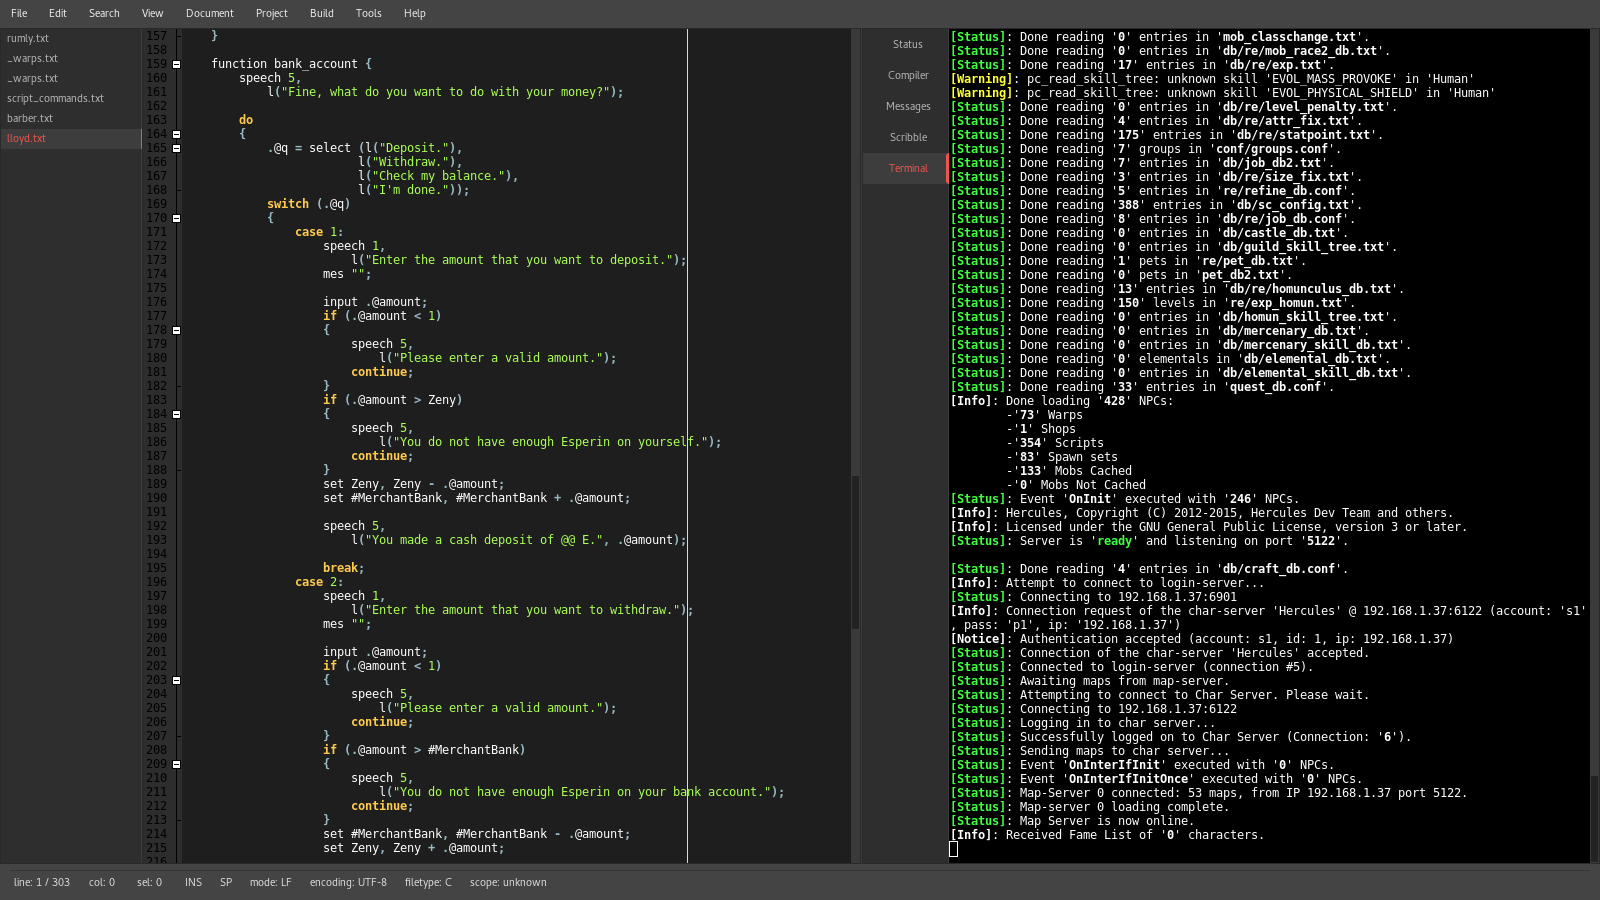Open the Help menu
Image resolution: width=1600 pixels, height=900 pixels.
coord(415,13)
